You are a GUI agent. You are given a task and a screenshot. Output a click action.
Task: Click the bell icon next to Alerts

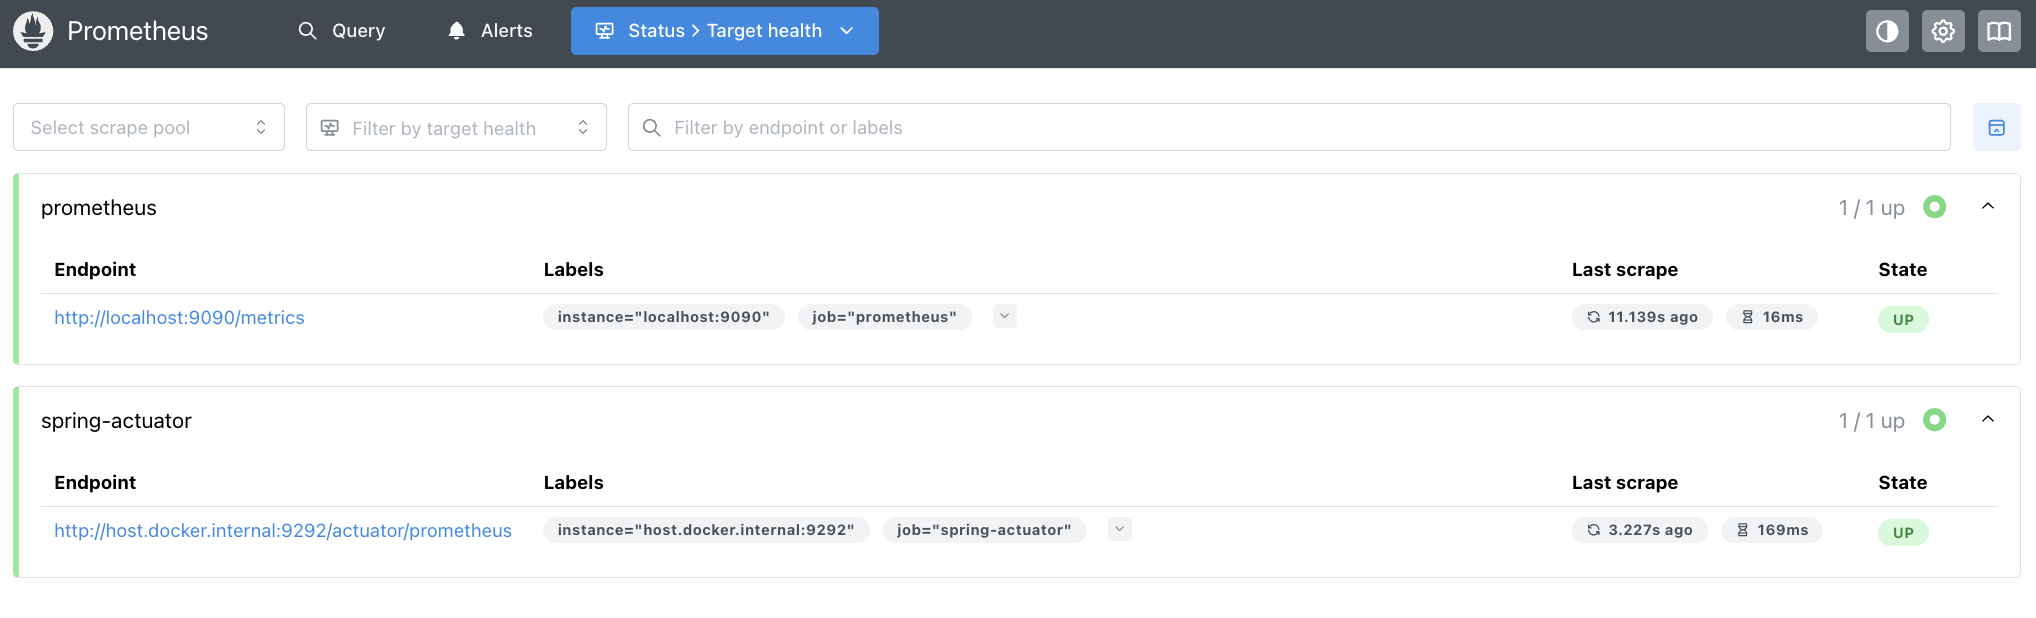click(x=457, y=31)
